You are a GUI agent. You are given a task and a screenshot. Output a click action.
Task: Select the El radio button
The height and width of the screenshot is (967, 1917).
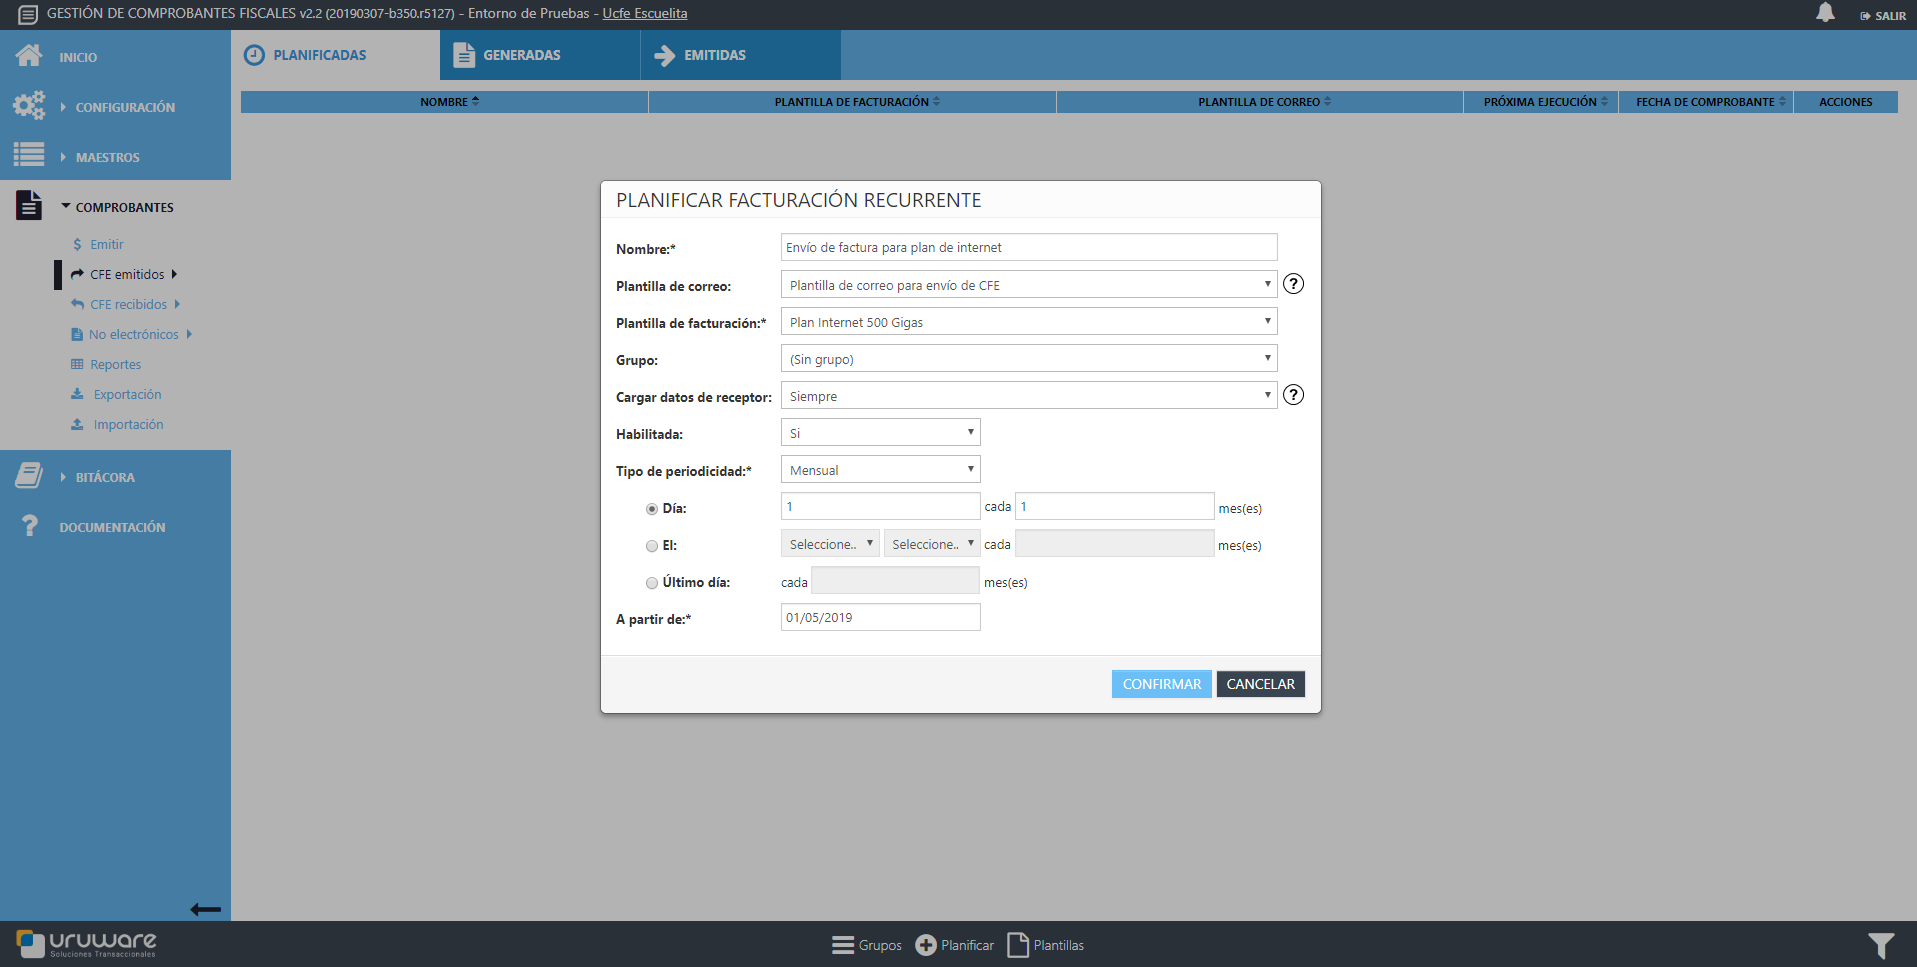[652, 546]
